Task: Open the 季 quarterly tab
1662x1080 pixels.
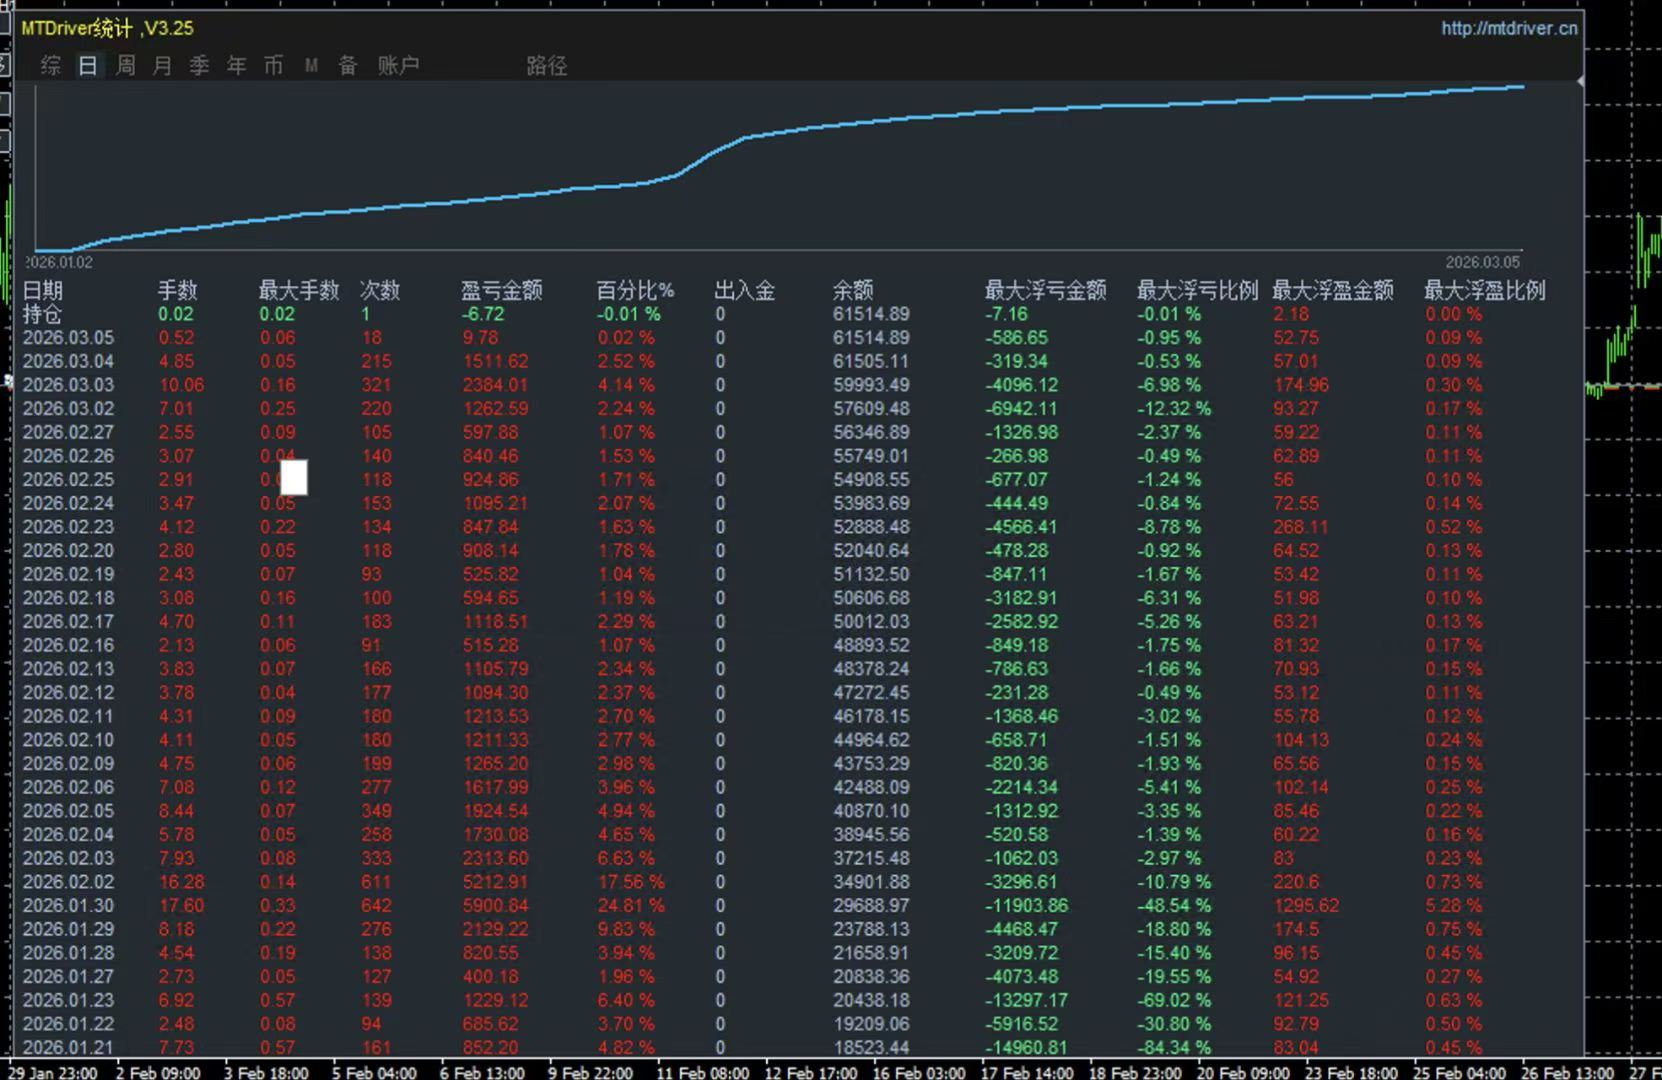Action: [x=200, y=66]
